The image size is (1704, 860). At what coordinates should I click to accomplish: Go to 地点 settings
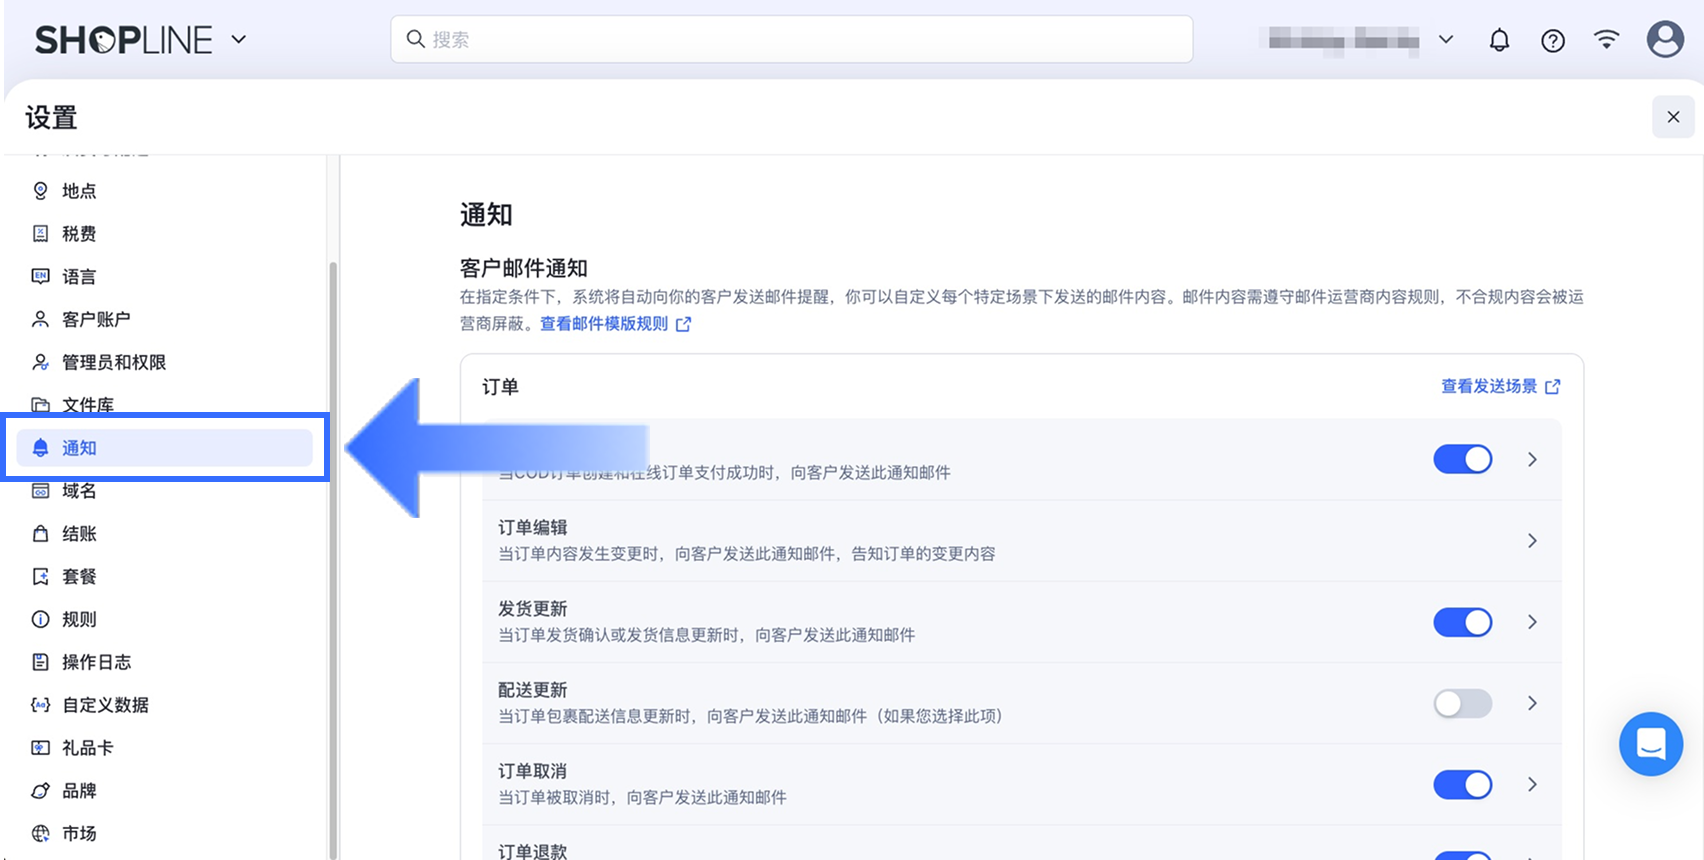[x=79, y=191]
